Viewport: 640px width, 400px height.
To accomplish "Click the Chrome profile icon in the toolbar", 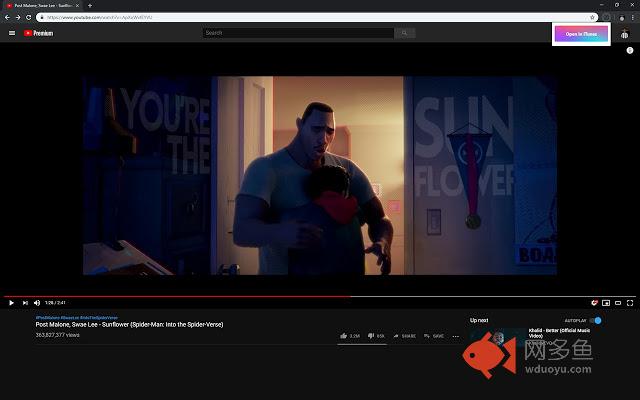I will pos(622,18).
